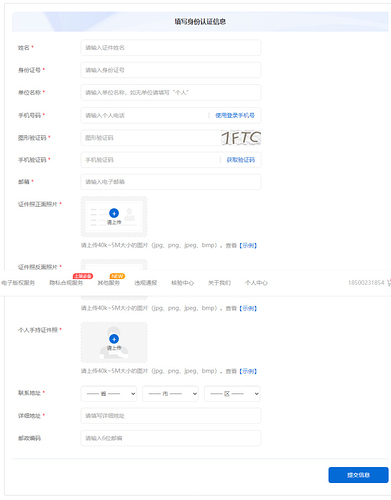Image resolution: width=391 pixels, height=500 pixels.
Task: Open the 电子版权服务 menu item
Action: [18, 283]
